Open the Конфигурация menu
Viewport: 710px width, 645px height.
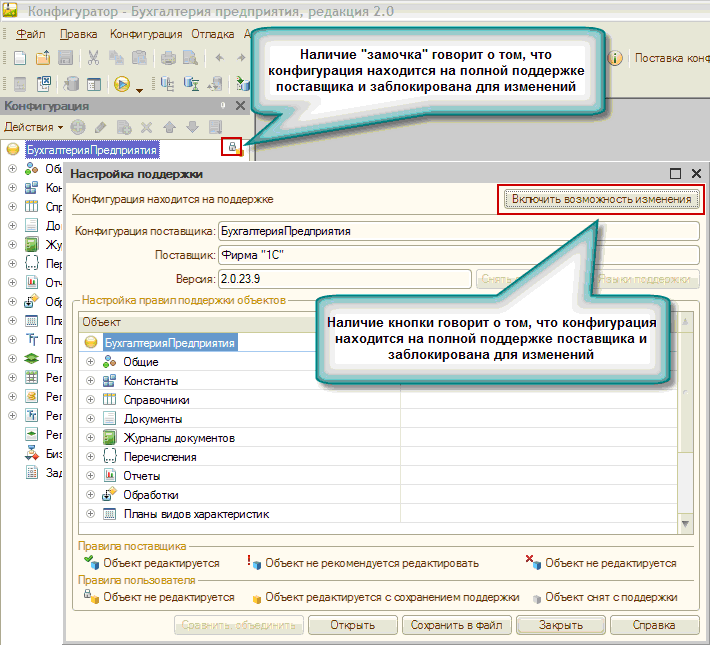pyautogui.click(x=139, y=33)
